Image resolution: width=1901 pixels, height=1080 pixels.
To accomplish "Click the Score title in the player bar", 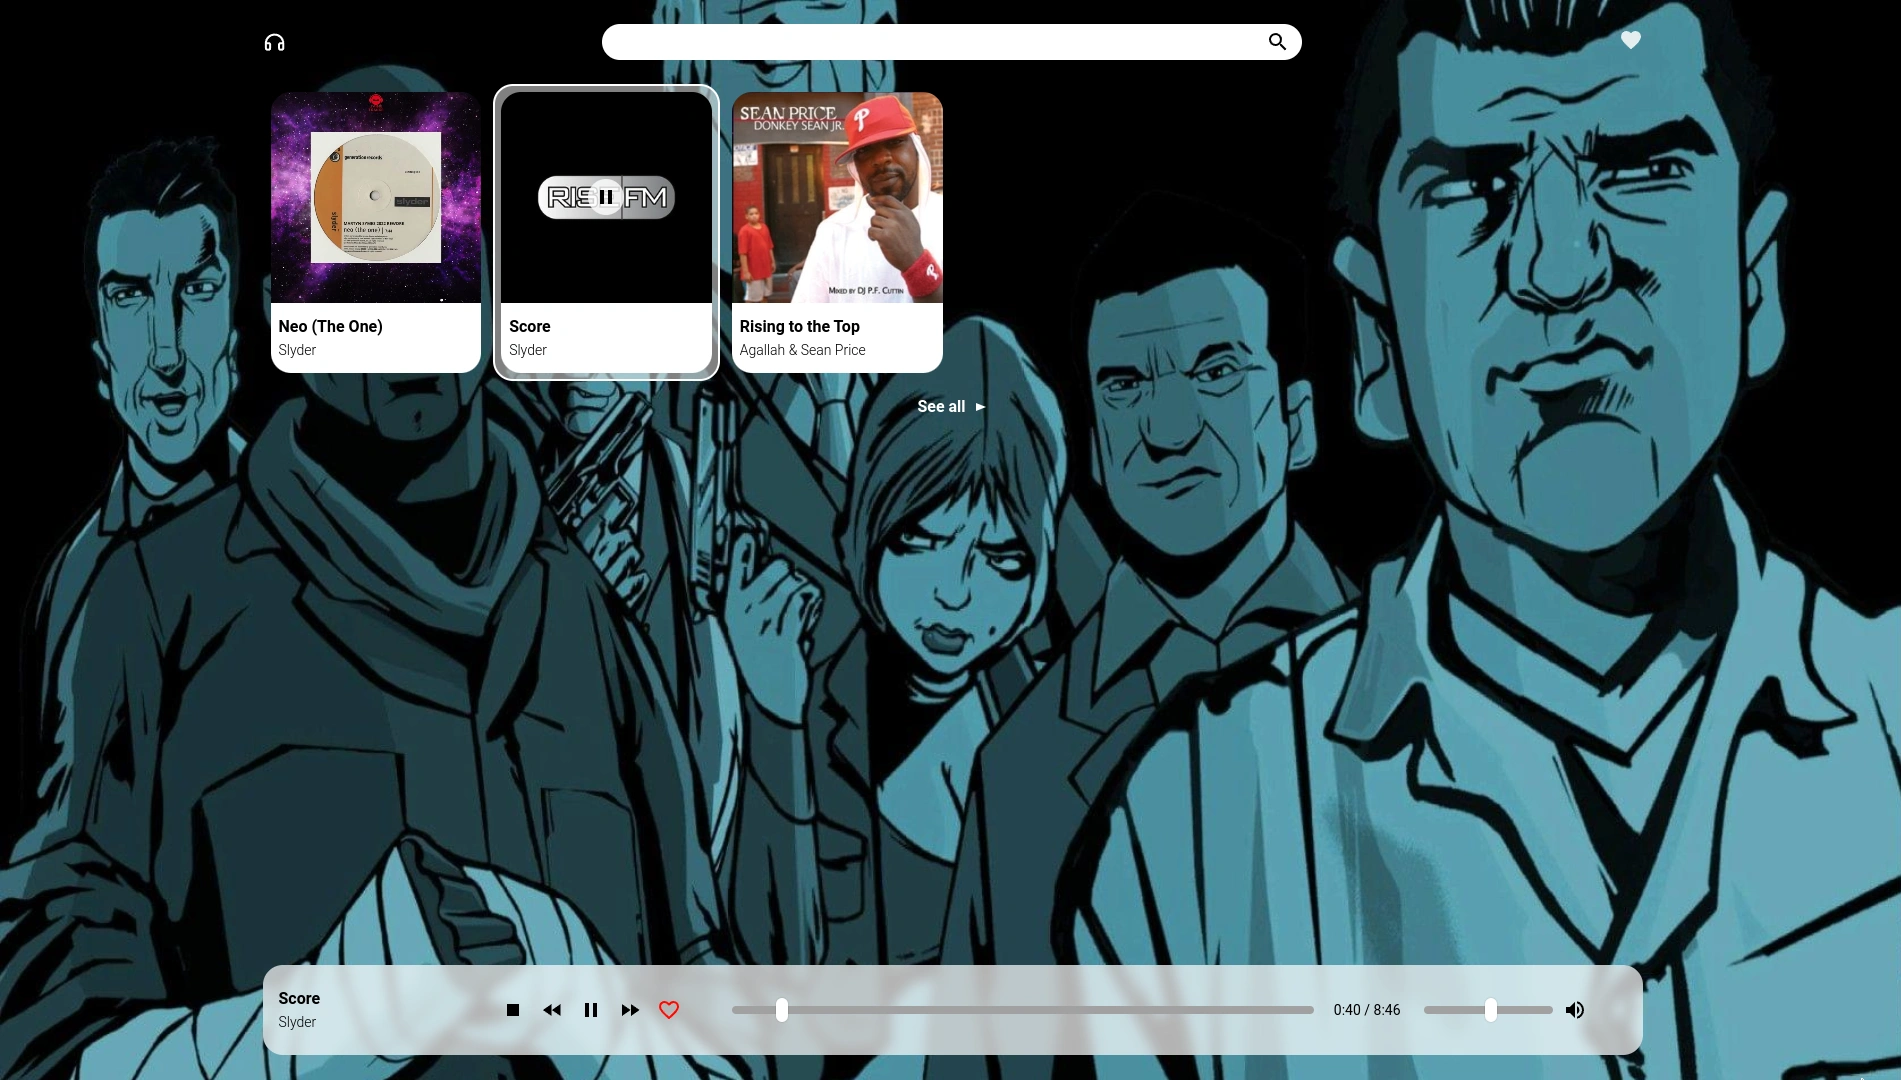I will point(299,998).
